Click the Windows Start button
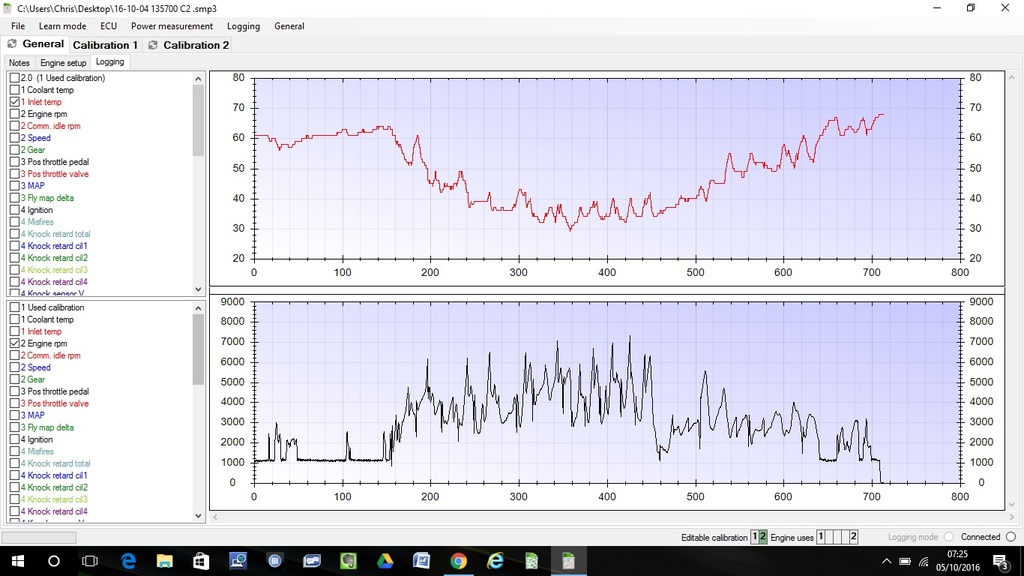This screenshot has height=576, width=1024. pyautogui.click(x=18, y=562)
